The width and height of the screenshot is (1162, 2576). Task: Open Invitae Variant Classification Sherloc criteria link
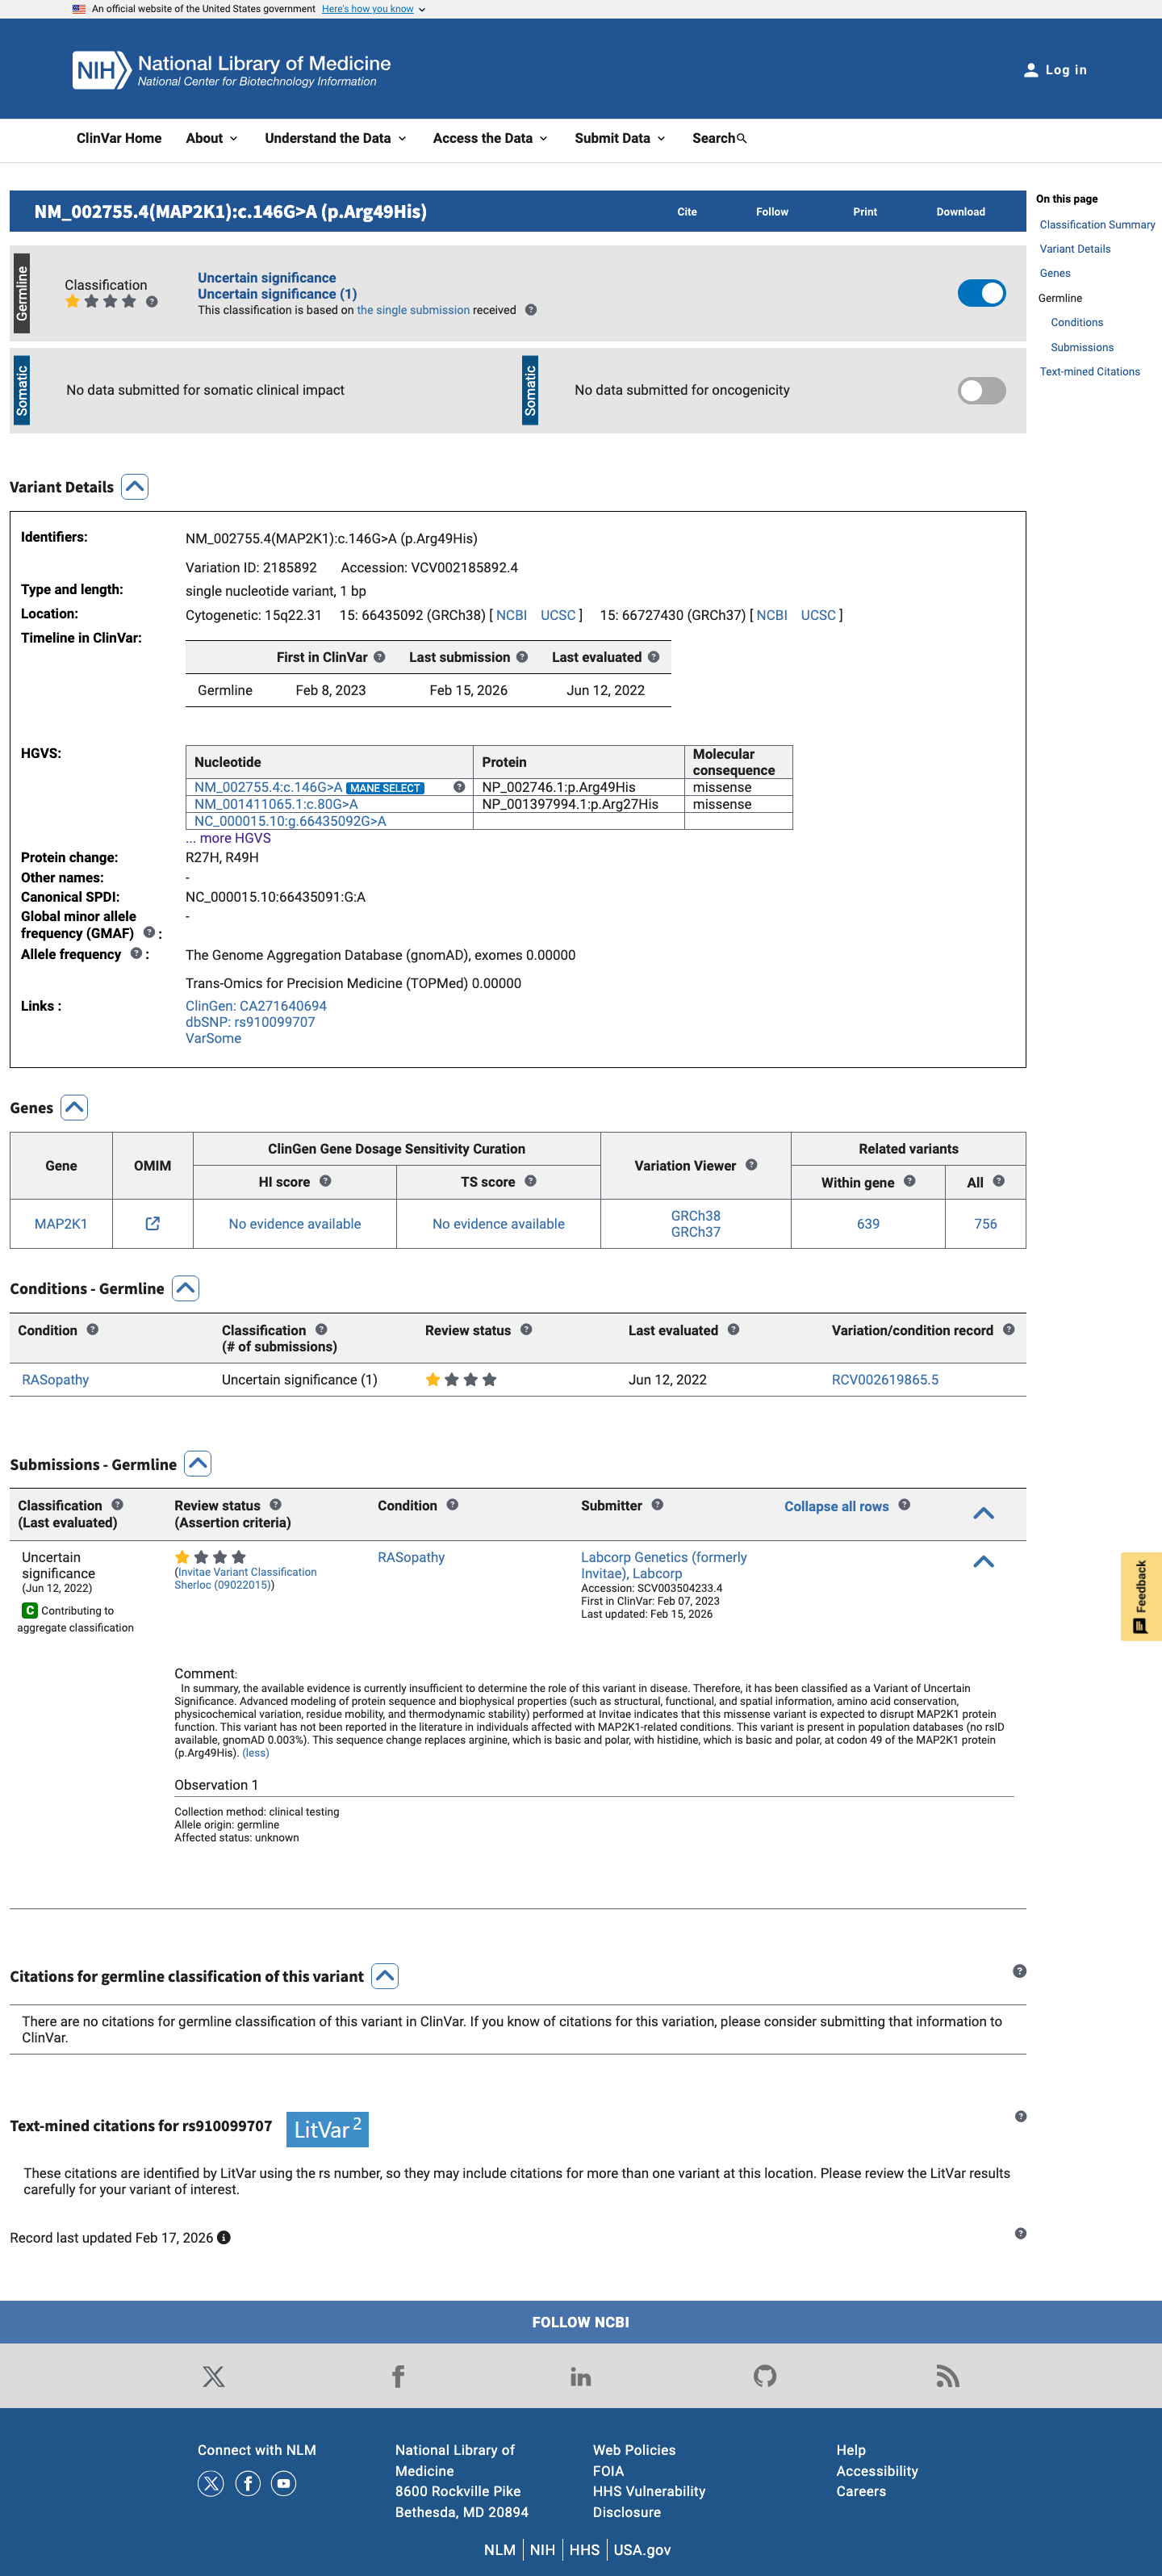click(246, 1578)
